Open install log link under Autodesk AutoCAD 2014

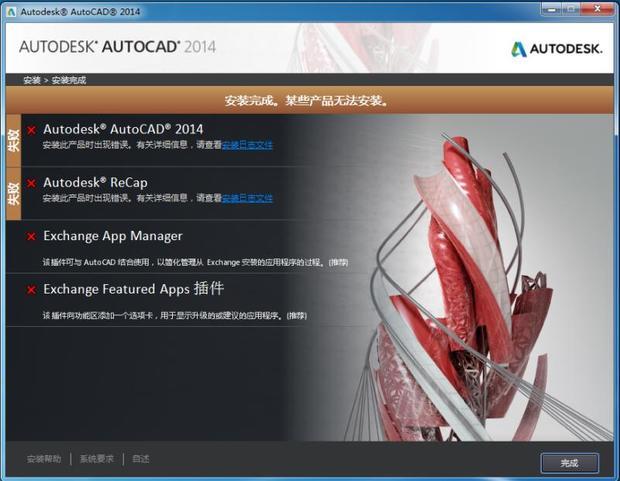click(x=247, y=145)
